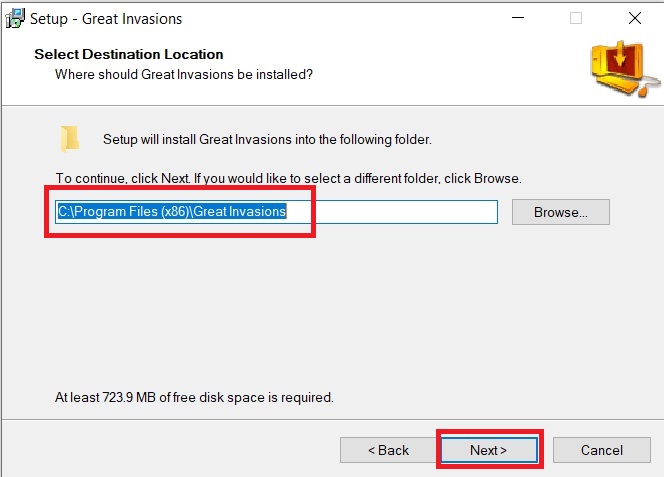The image size is (664, 477).
Task: Cancel the installation
Action: [602, 450]
